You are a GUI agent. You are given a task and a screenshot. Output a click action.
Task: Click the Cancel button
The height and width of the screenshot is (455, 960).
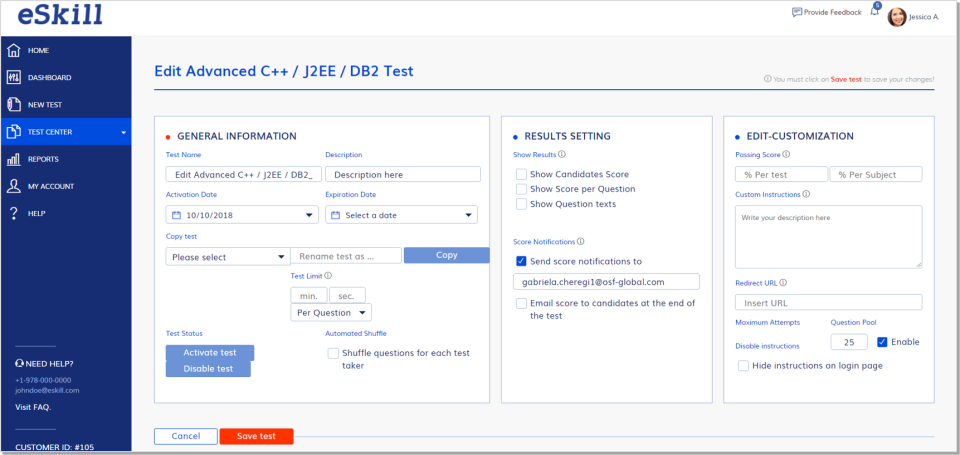186,436
